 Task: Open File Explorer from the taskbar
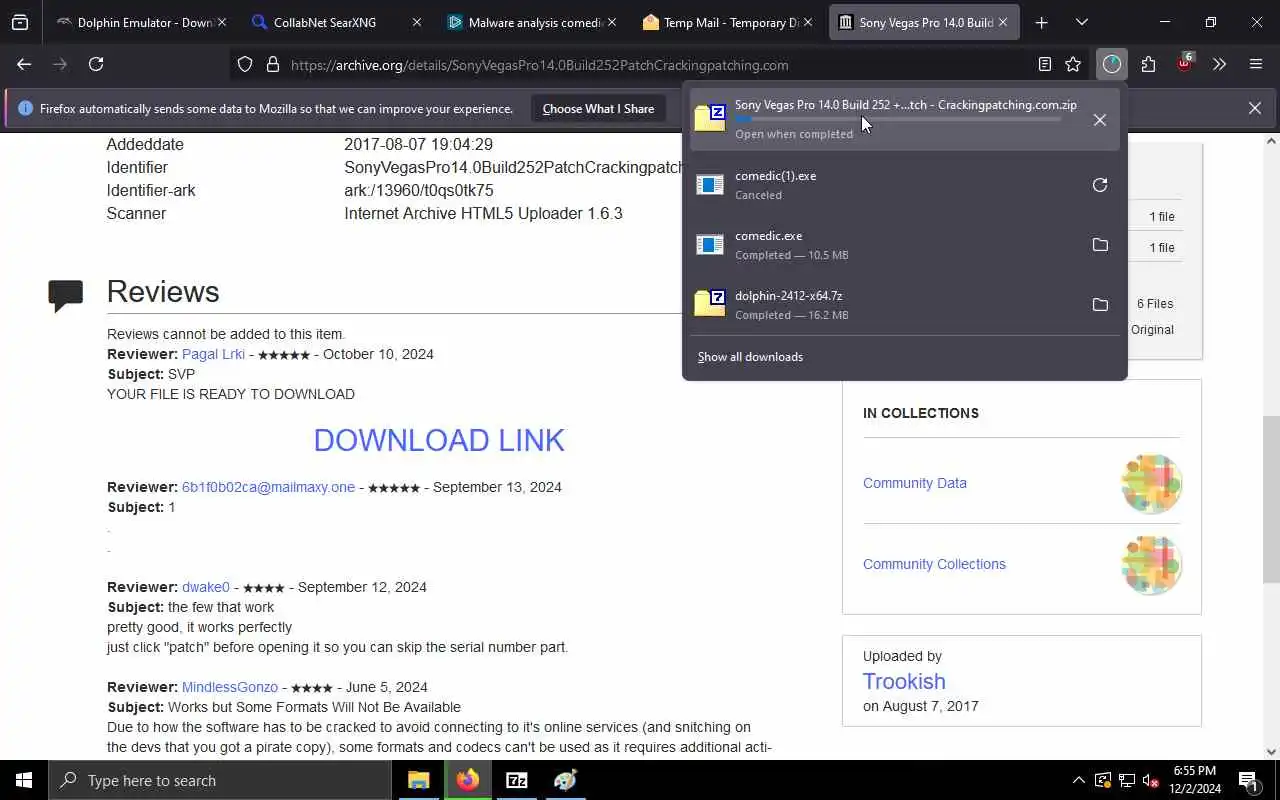coord(419,780)
